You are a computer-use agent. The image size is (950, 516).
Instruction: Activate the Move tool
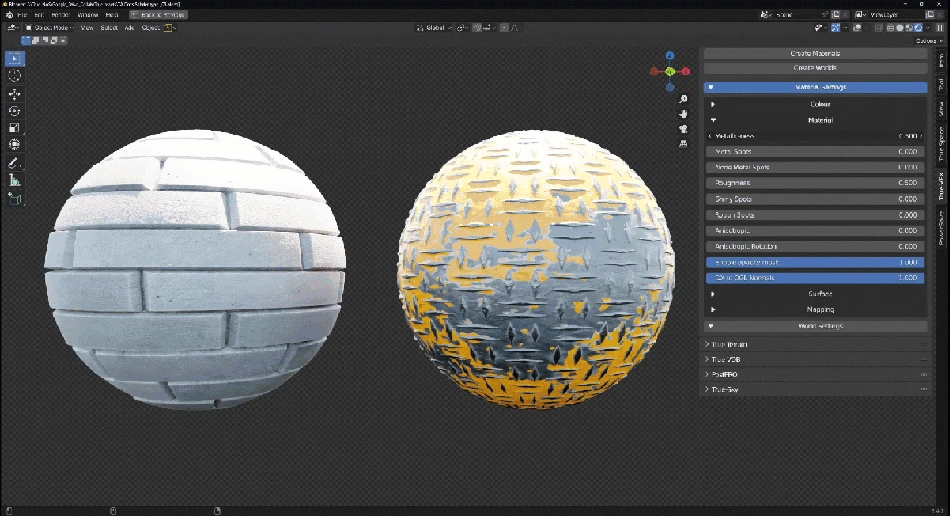15,93
